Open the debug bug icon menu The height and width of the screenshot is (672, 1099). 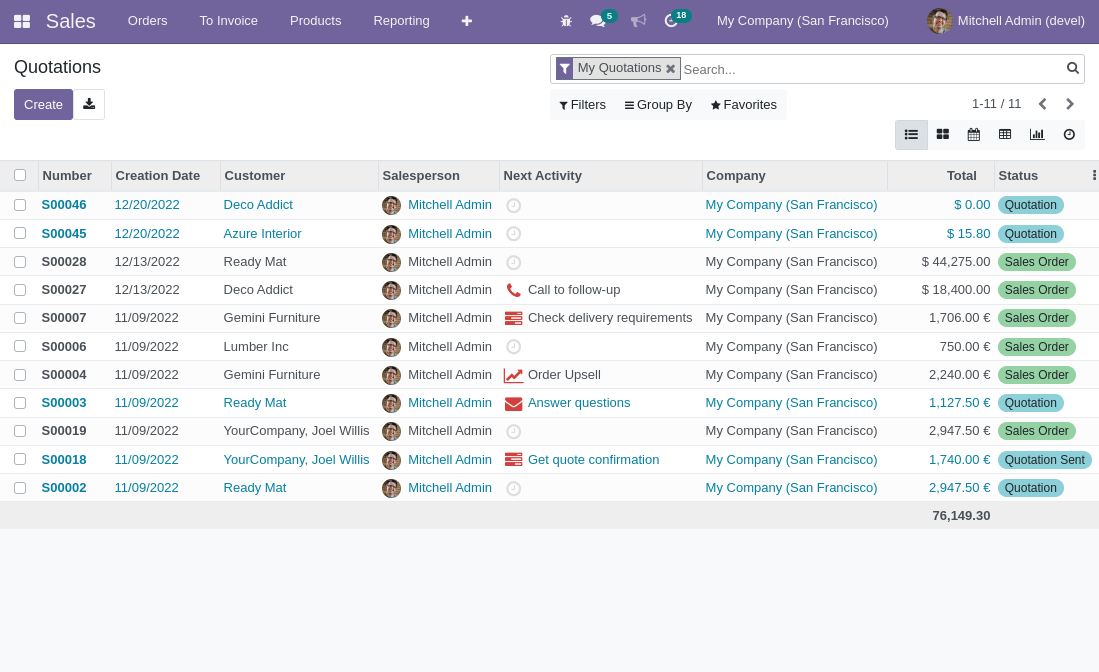[566, 21]
